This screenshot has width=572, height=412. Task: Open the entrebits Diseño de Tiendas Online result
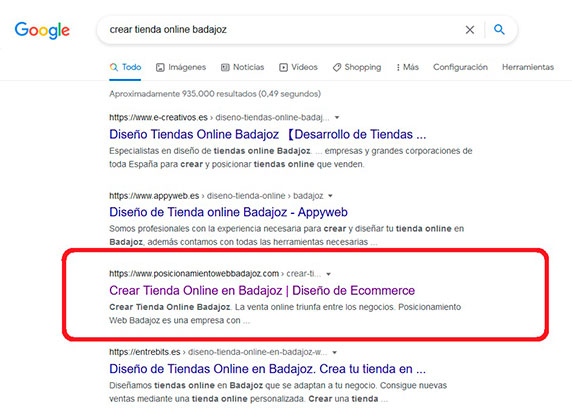267,369
